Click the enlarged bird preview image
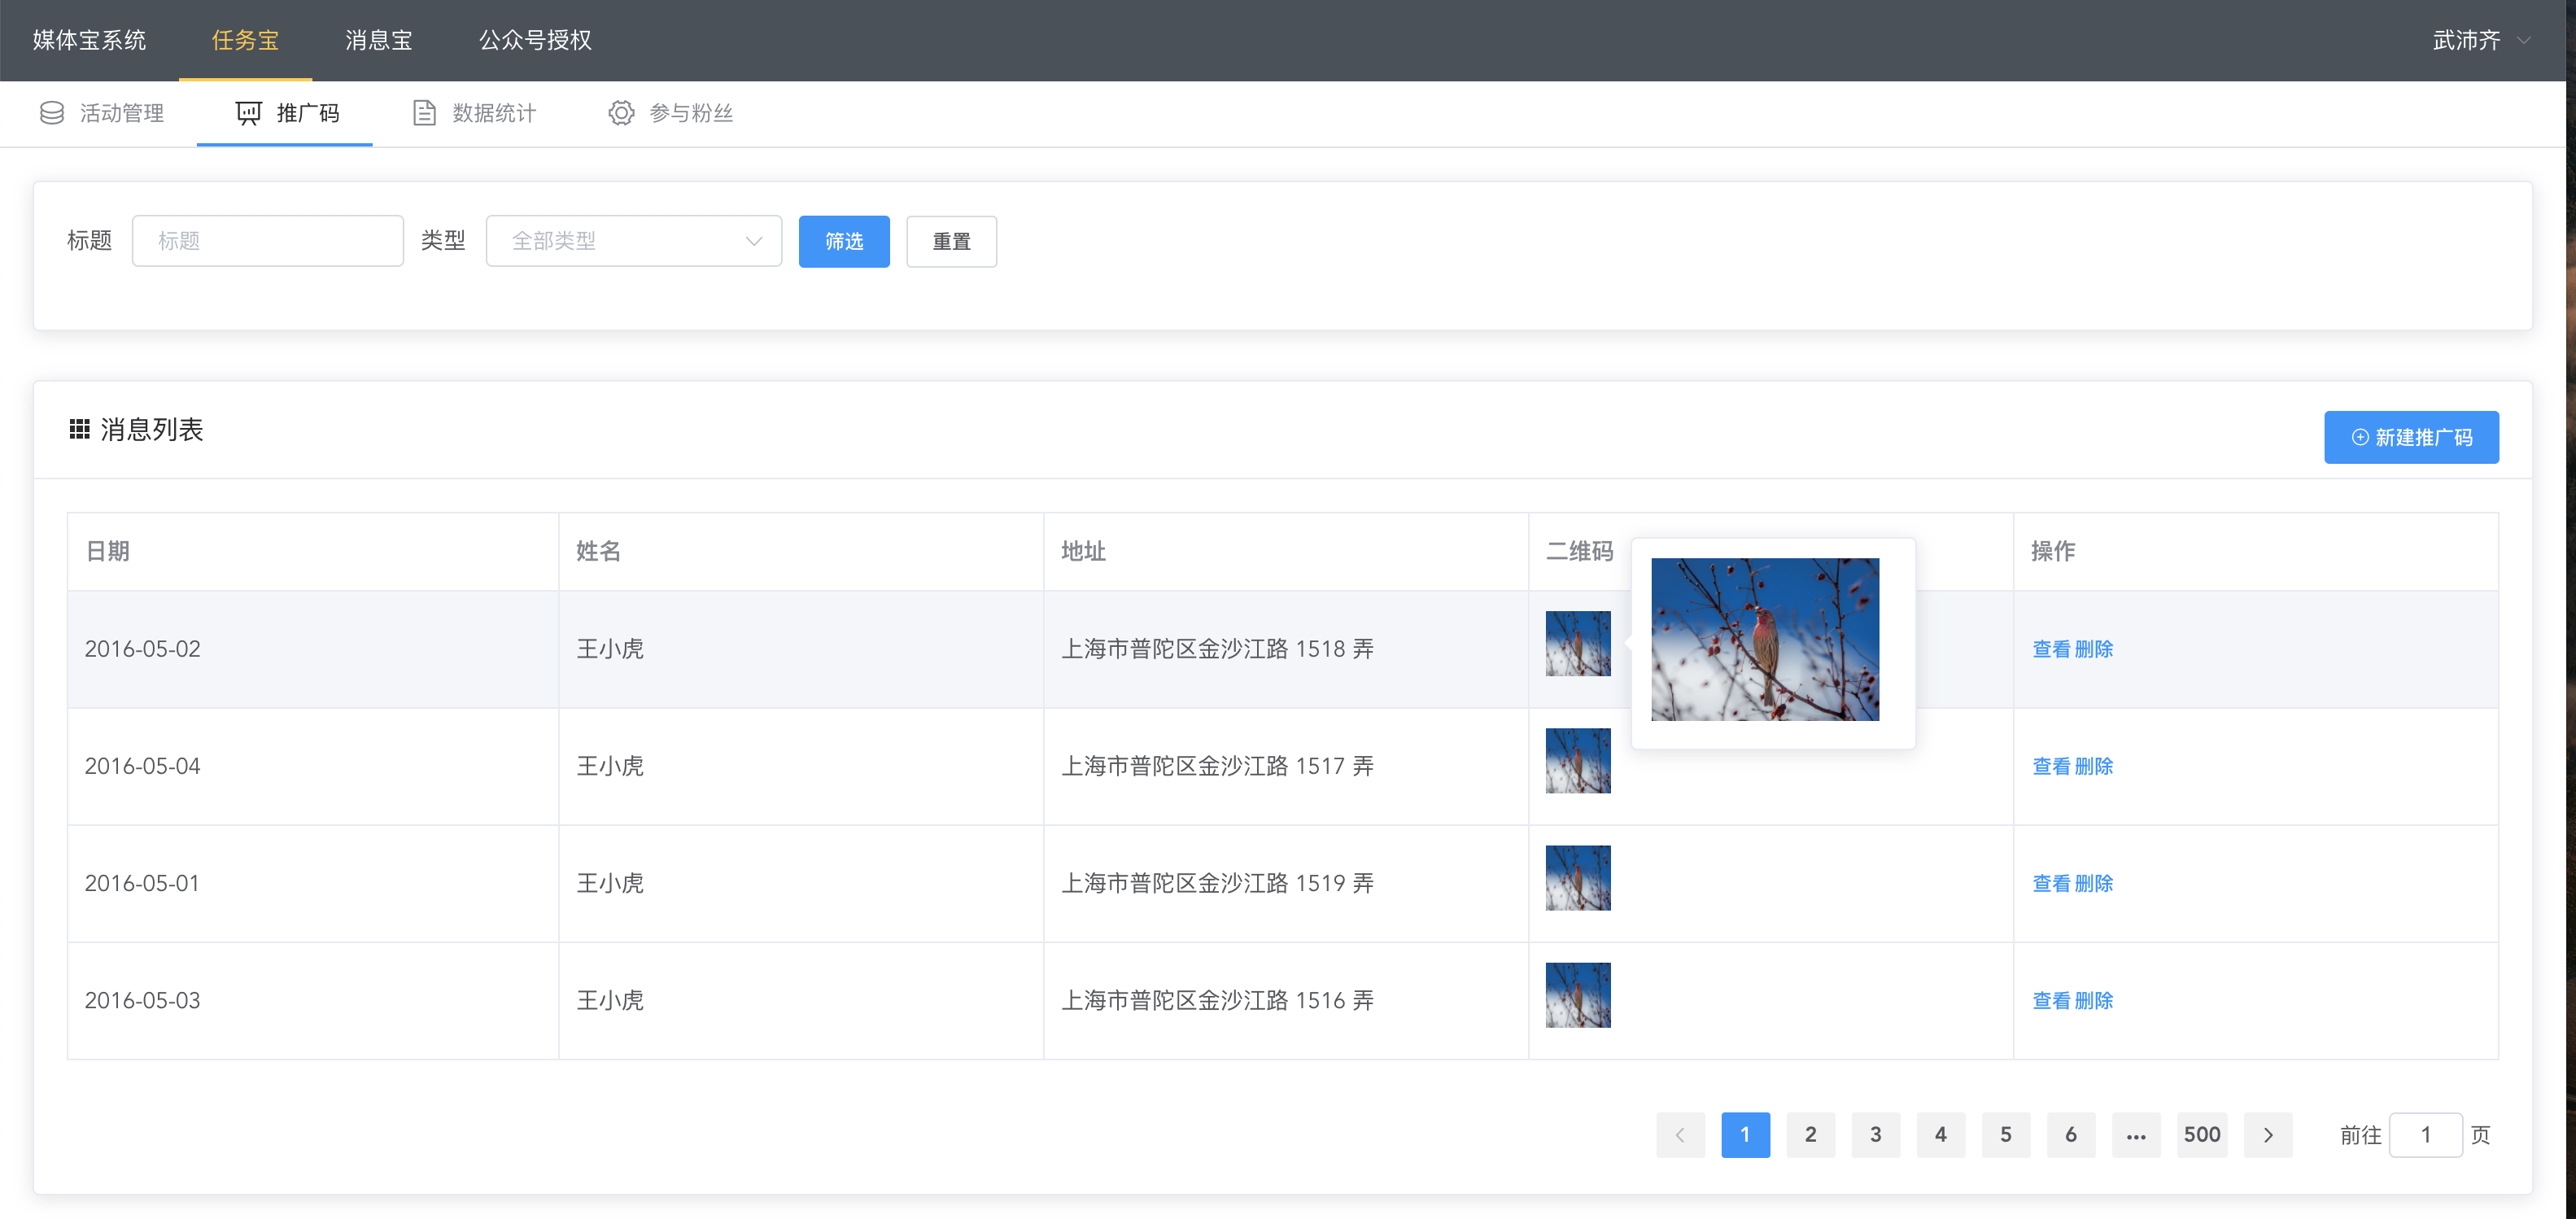Image resolution: width=2576 pixels, height=1219 pixels. click(x=1765, y=639)
